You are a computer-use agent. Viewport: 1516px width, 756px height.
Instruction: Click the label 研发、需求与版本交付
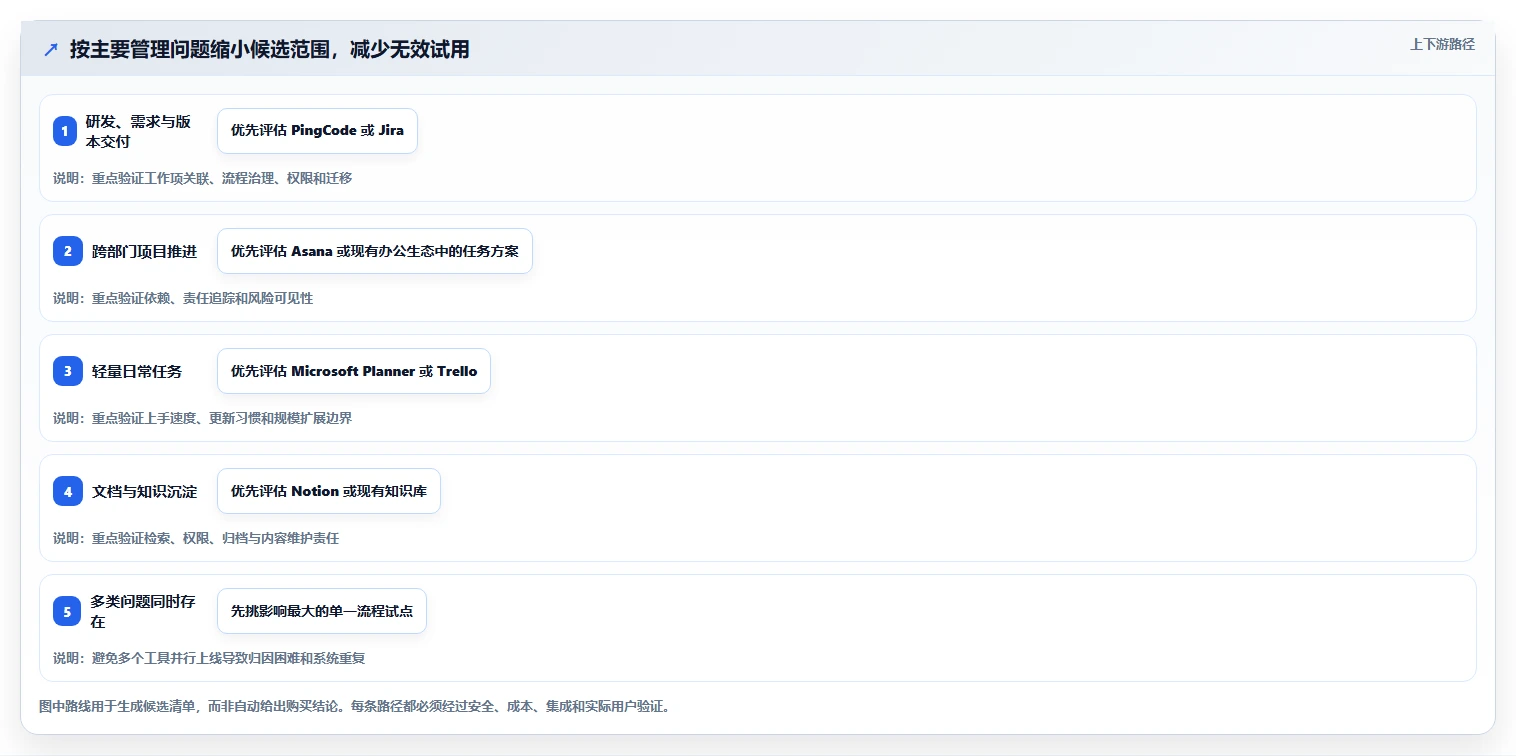(x=138, y=131)
